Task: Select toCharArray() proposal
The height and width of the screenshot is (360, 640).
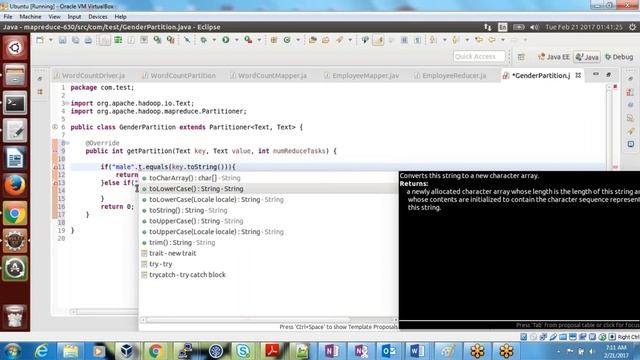Action: (x=268, y=178)
